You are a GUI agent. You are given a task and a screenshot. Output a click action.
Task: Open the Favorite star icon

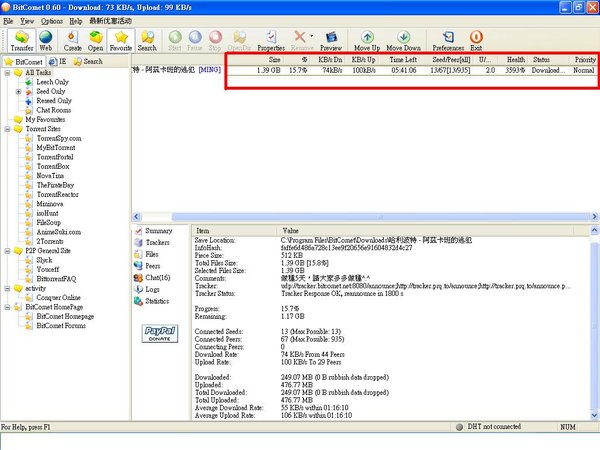(121, 40)
